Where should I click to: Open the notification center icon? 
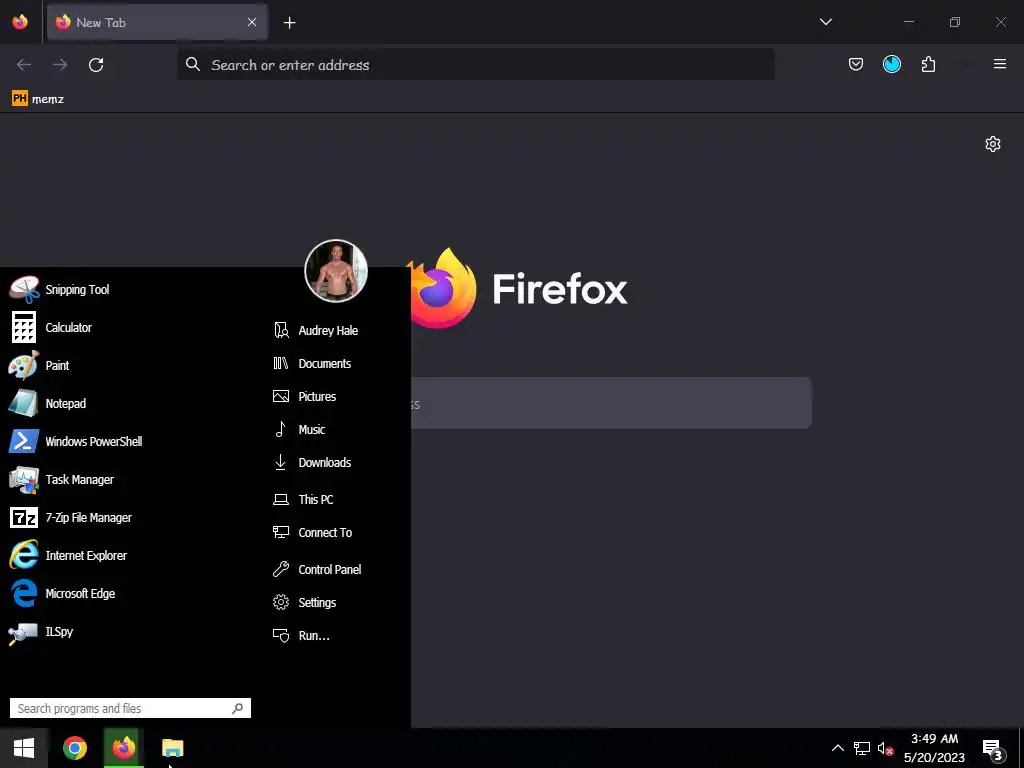click(x=992, y=748)
